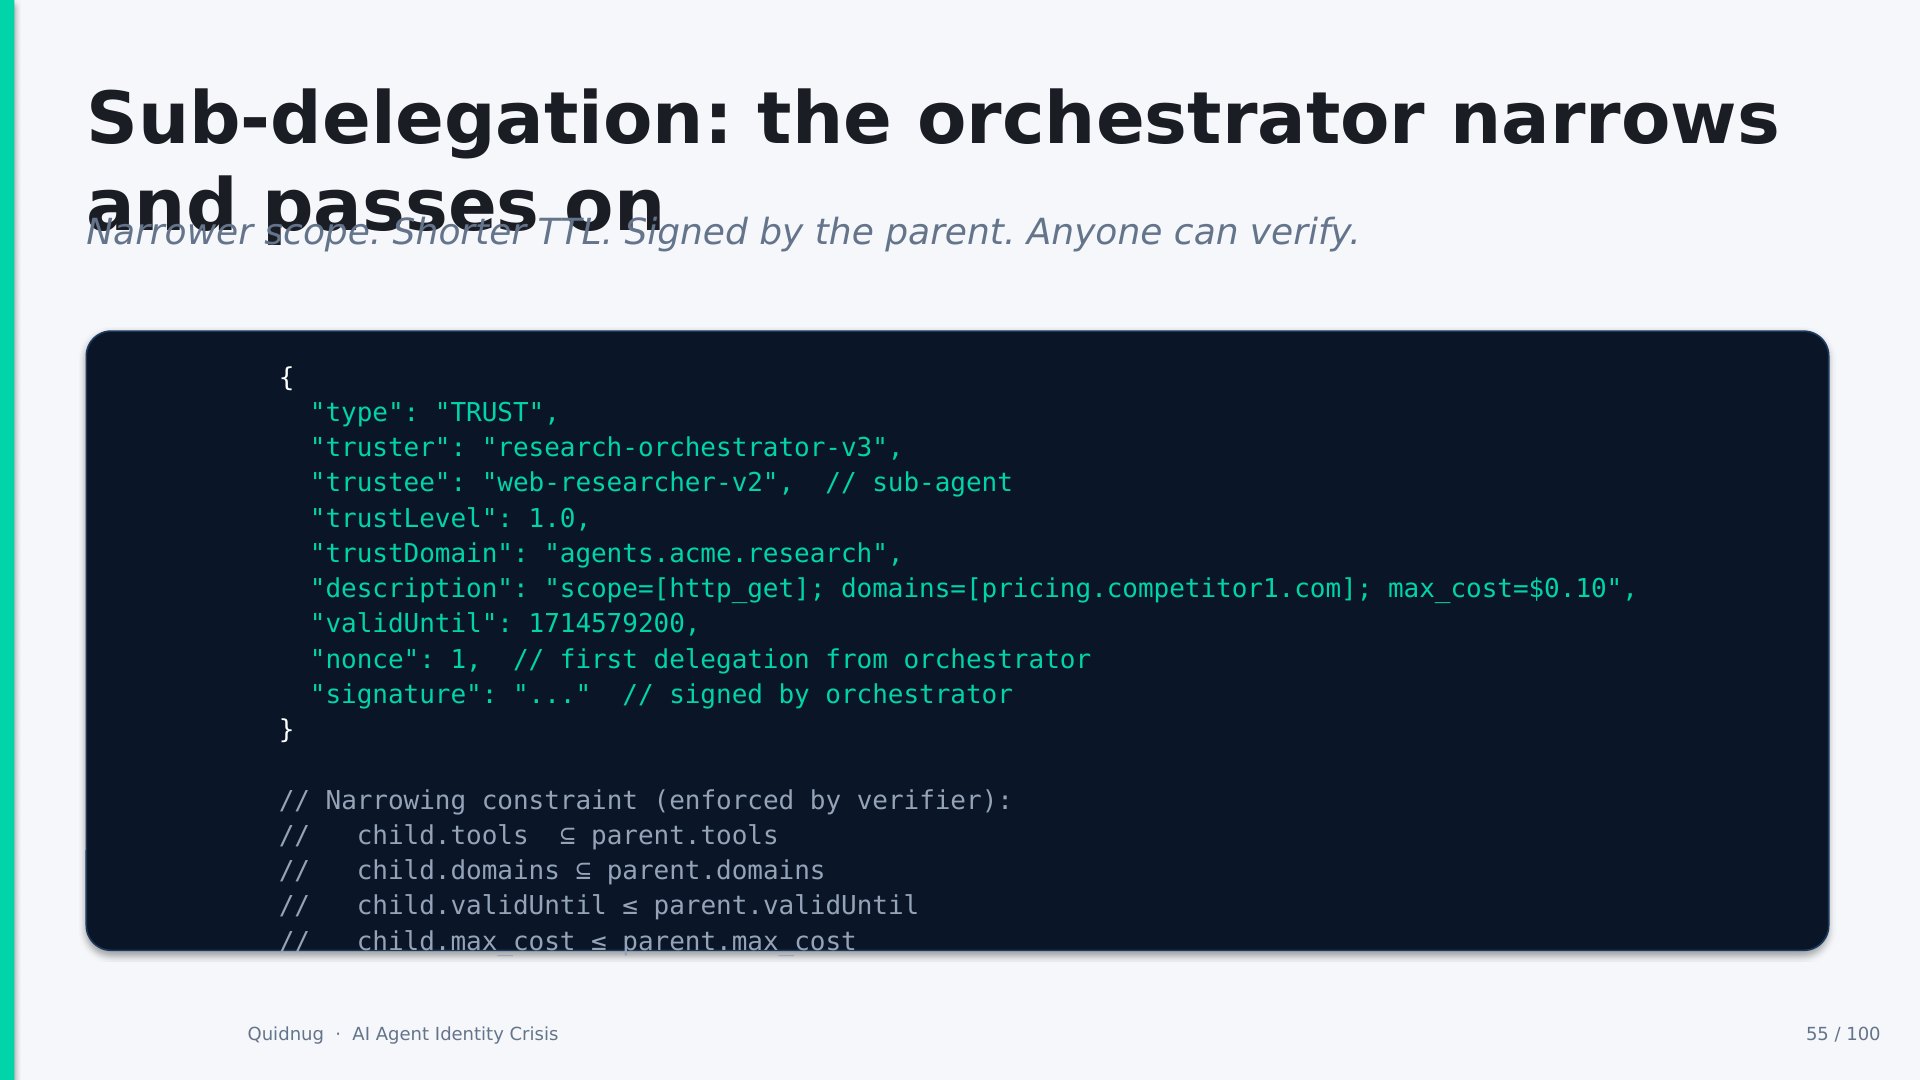Click the "nonce": 1 line
Screen dimensions: 1920x1080
(700, 660)
